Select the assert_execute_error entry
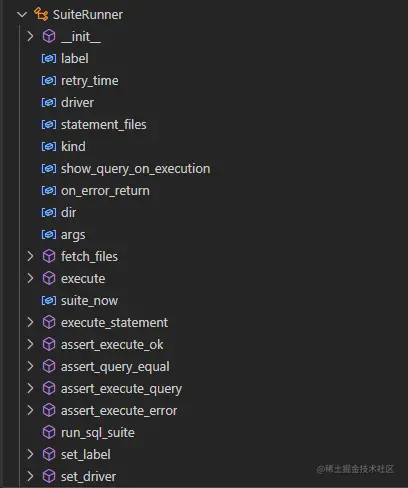The image size is (408, 488). click(119, 411)
